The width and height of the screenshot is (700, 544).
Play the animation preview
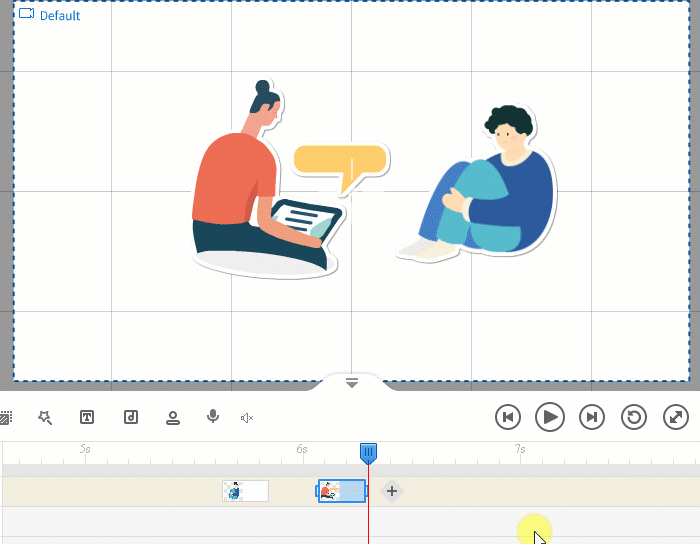click(x=550, y=417)
